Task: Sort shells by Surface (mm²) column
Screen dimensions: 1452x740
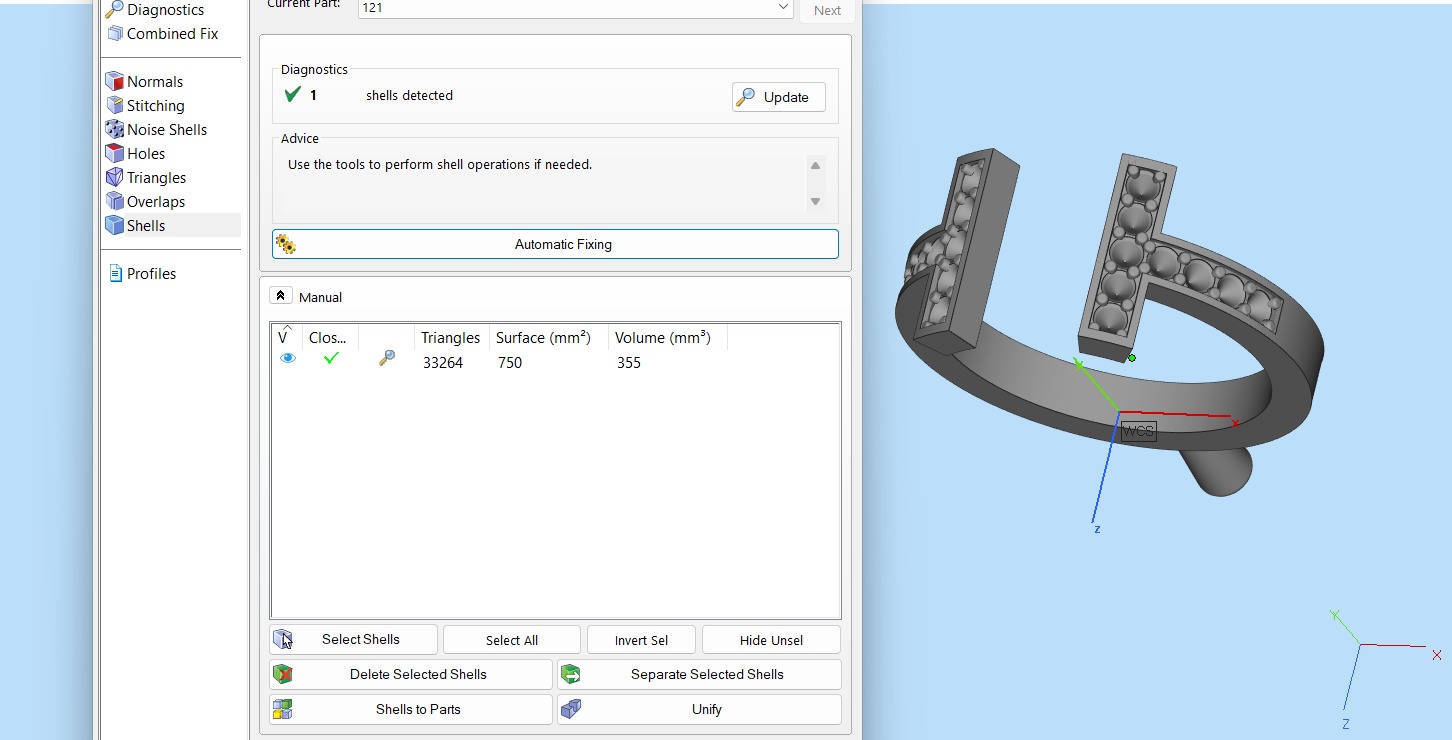Action: 543,338
